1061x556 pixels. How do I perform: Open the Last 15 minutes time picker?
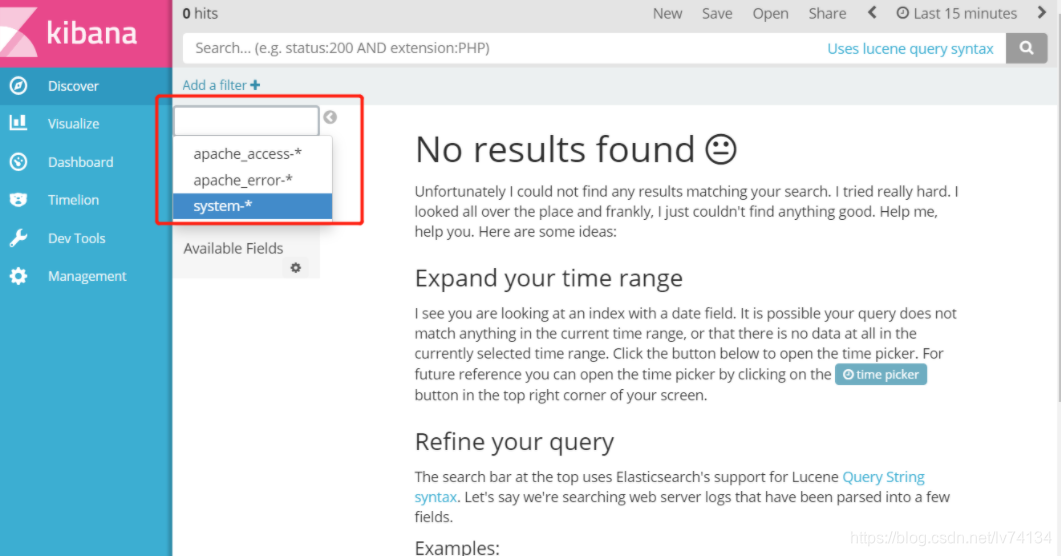956,14
